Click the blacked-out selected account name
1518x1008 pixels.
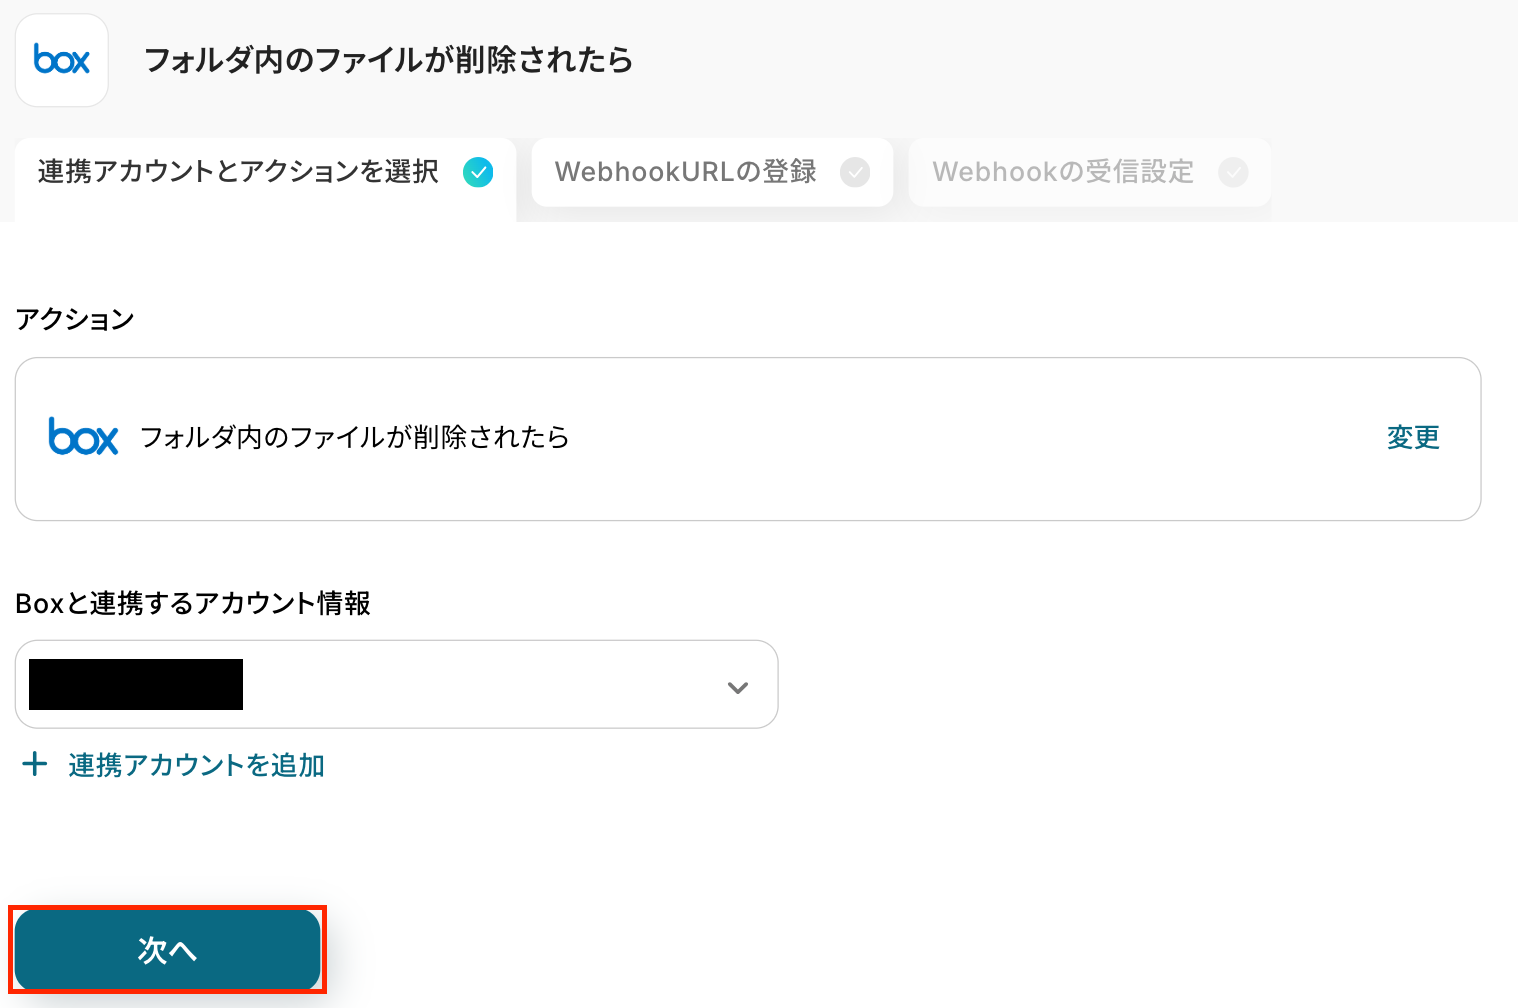(x=136, y=685)
